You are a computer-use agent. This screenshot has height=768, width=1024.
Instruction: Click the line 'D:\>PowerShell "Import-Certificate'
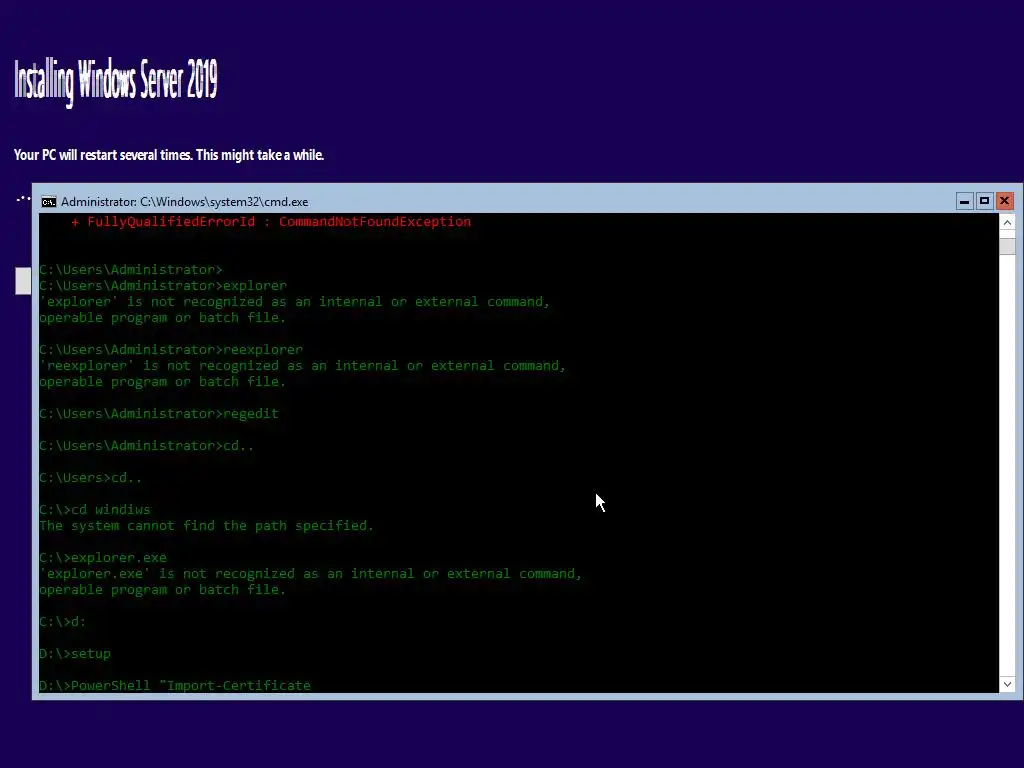coord(175,685)
